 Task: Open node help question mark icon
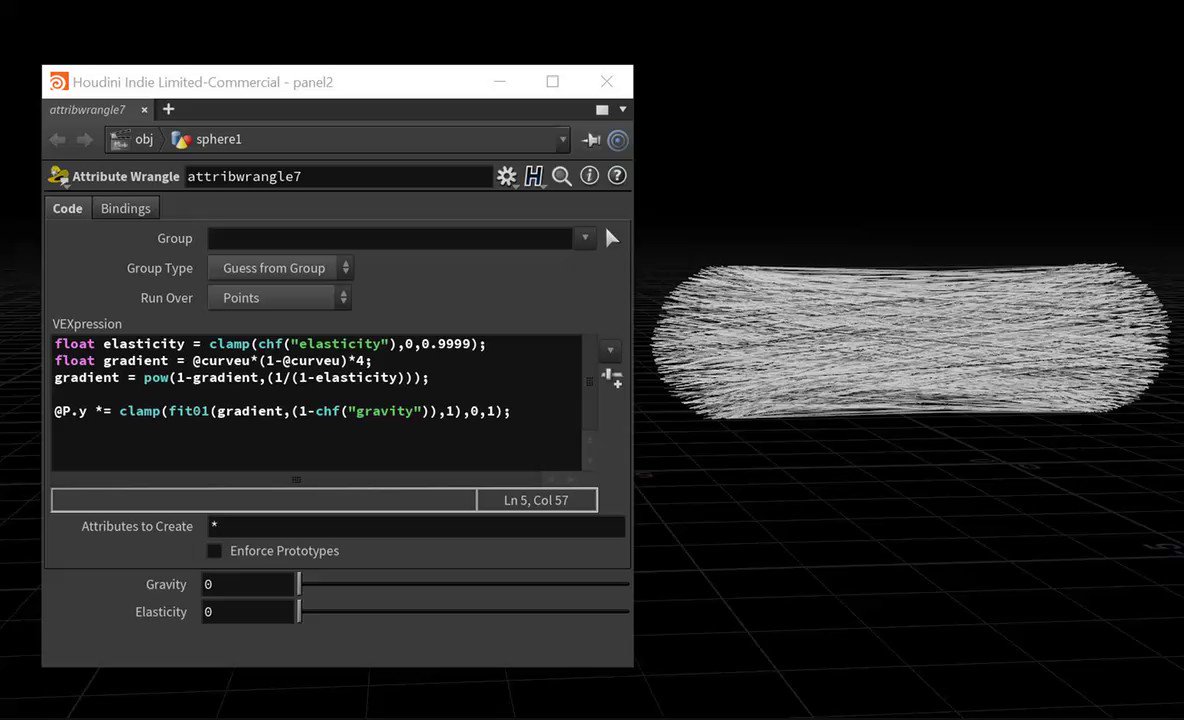(617, 176)
